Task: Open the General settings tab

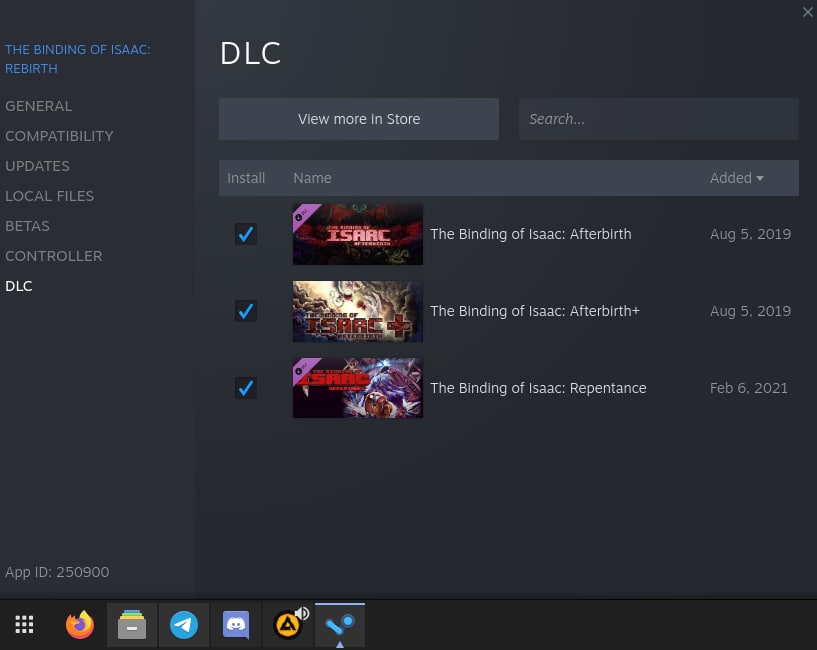Action: tap(39, 106)
